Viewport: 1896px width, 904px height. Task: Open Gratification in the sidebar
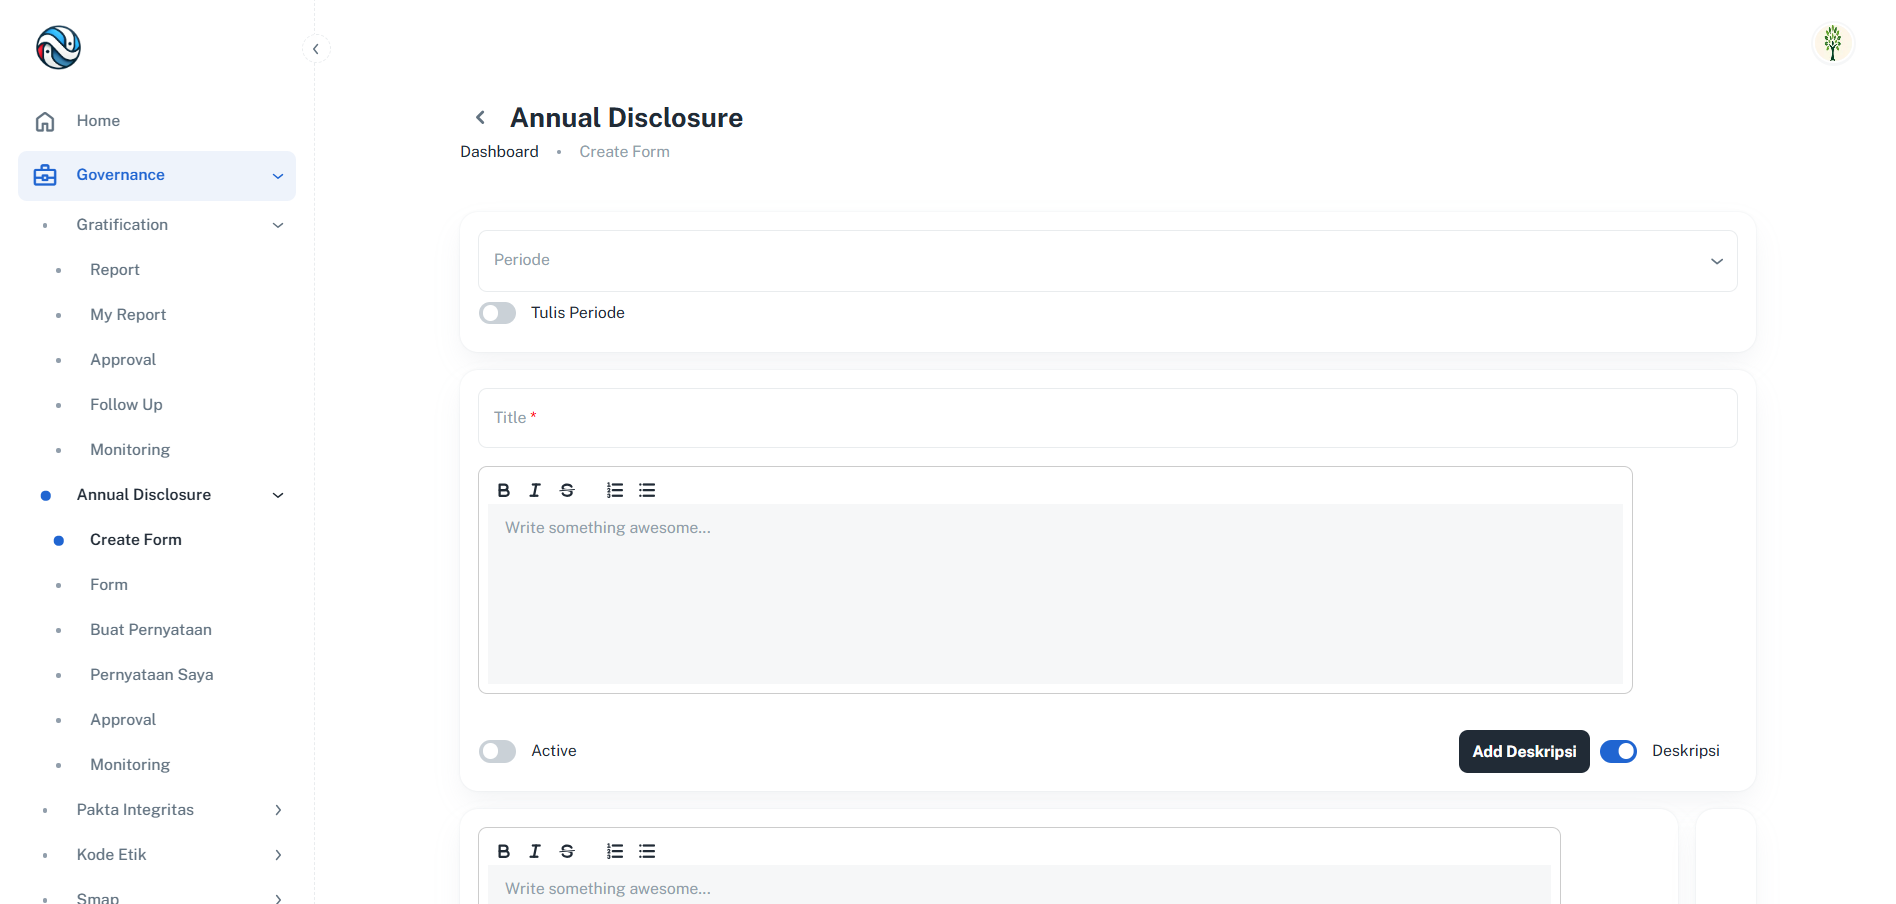click(122, 225)
